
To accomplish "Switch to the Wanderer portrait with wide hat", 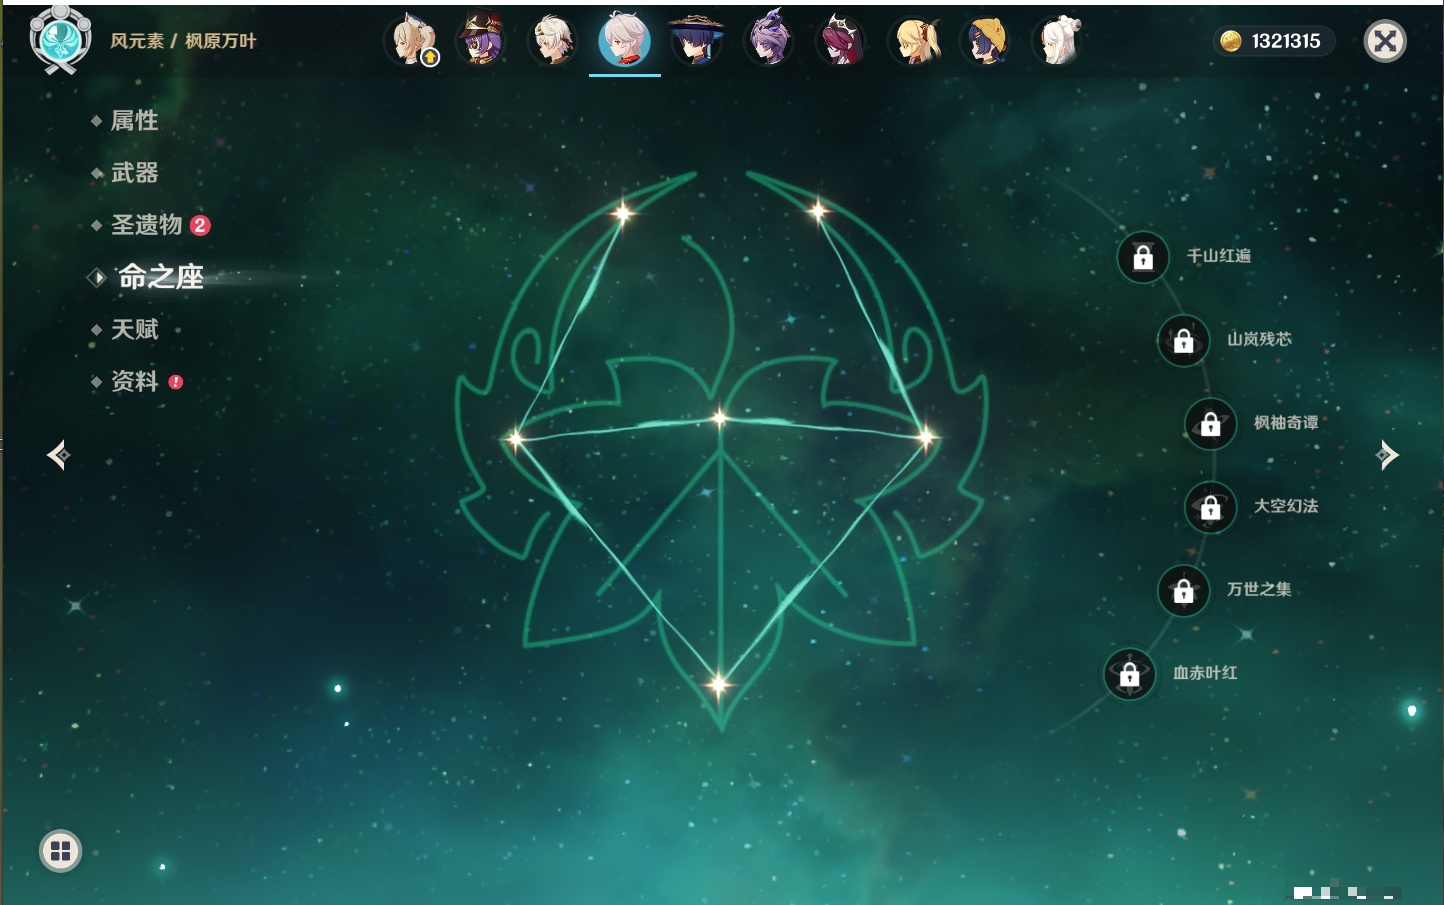I will (x=696, y=40).
